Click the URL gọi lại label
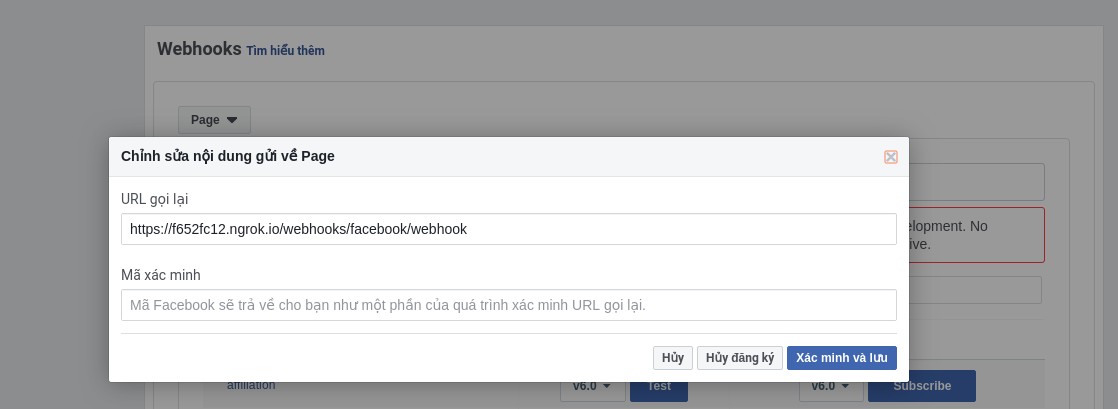The width and height of the screenshot is (1118, 409). 154,199
